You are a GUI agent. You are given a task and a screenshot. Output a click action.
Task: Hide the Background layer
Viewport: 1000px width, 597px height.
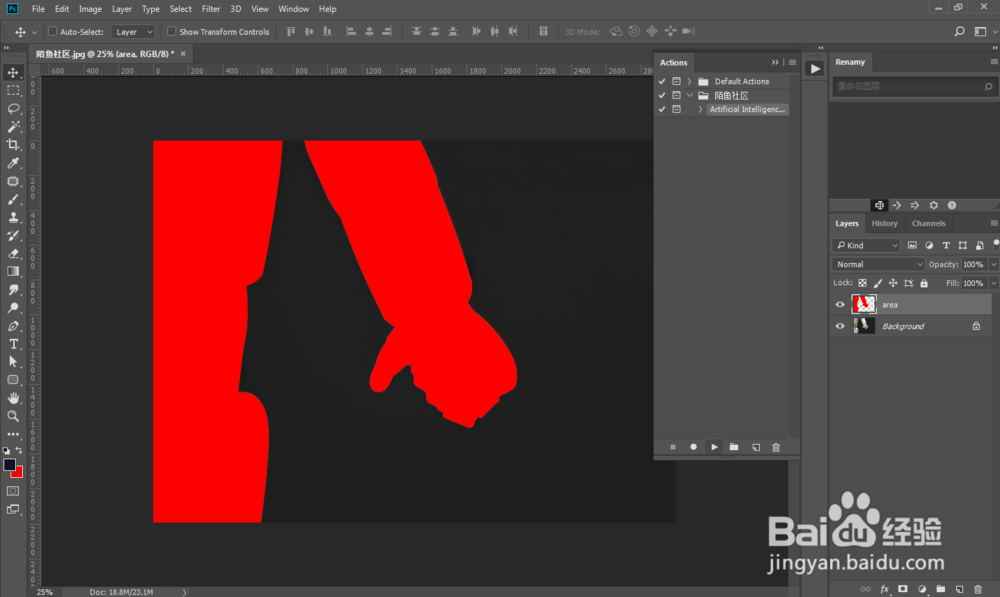(840, 326)
